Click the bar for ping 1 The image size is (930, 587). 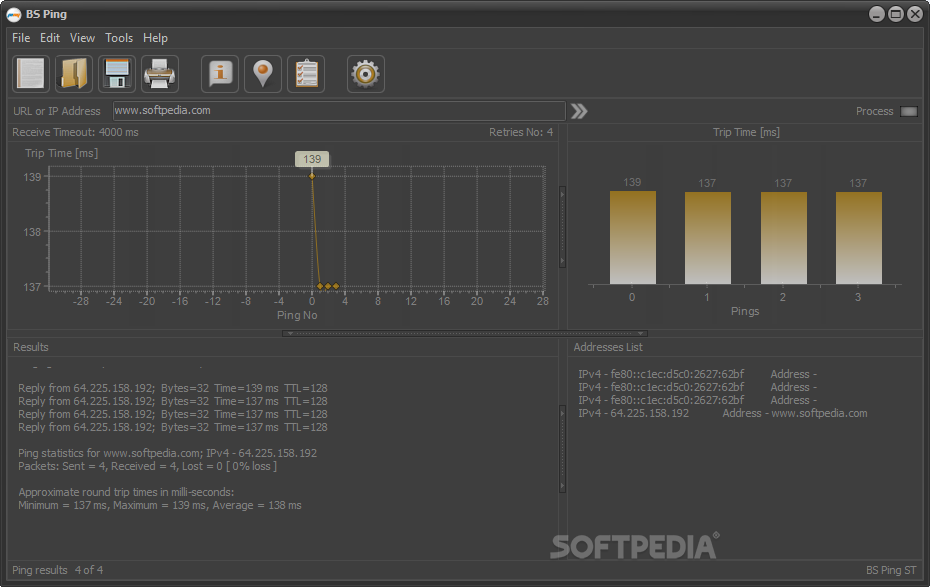tap(708, 238)
